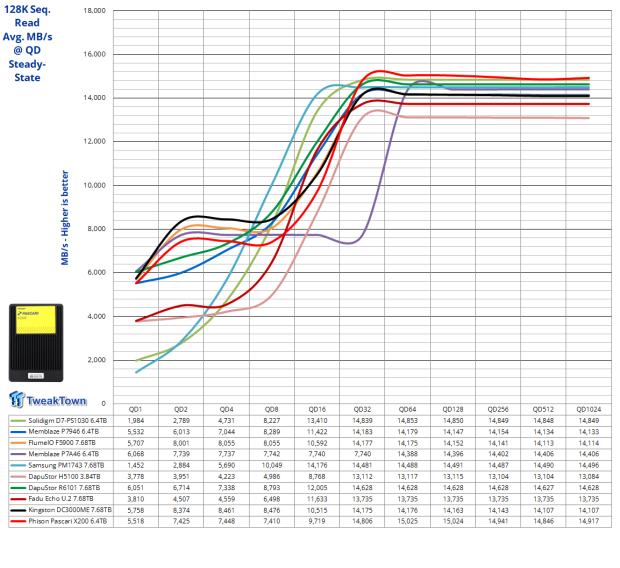
Task: Click the DapuStor R6101 dark green legend swatch
Action: 18,488
